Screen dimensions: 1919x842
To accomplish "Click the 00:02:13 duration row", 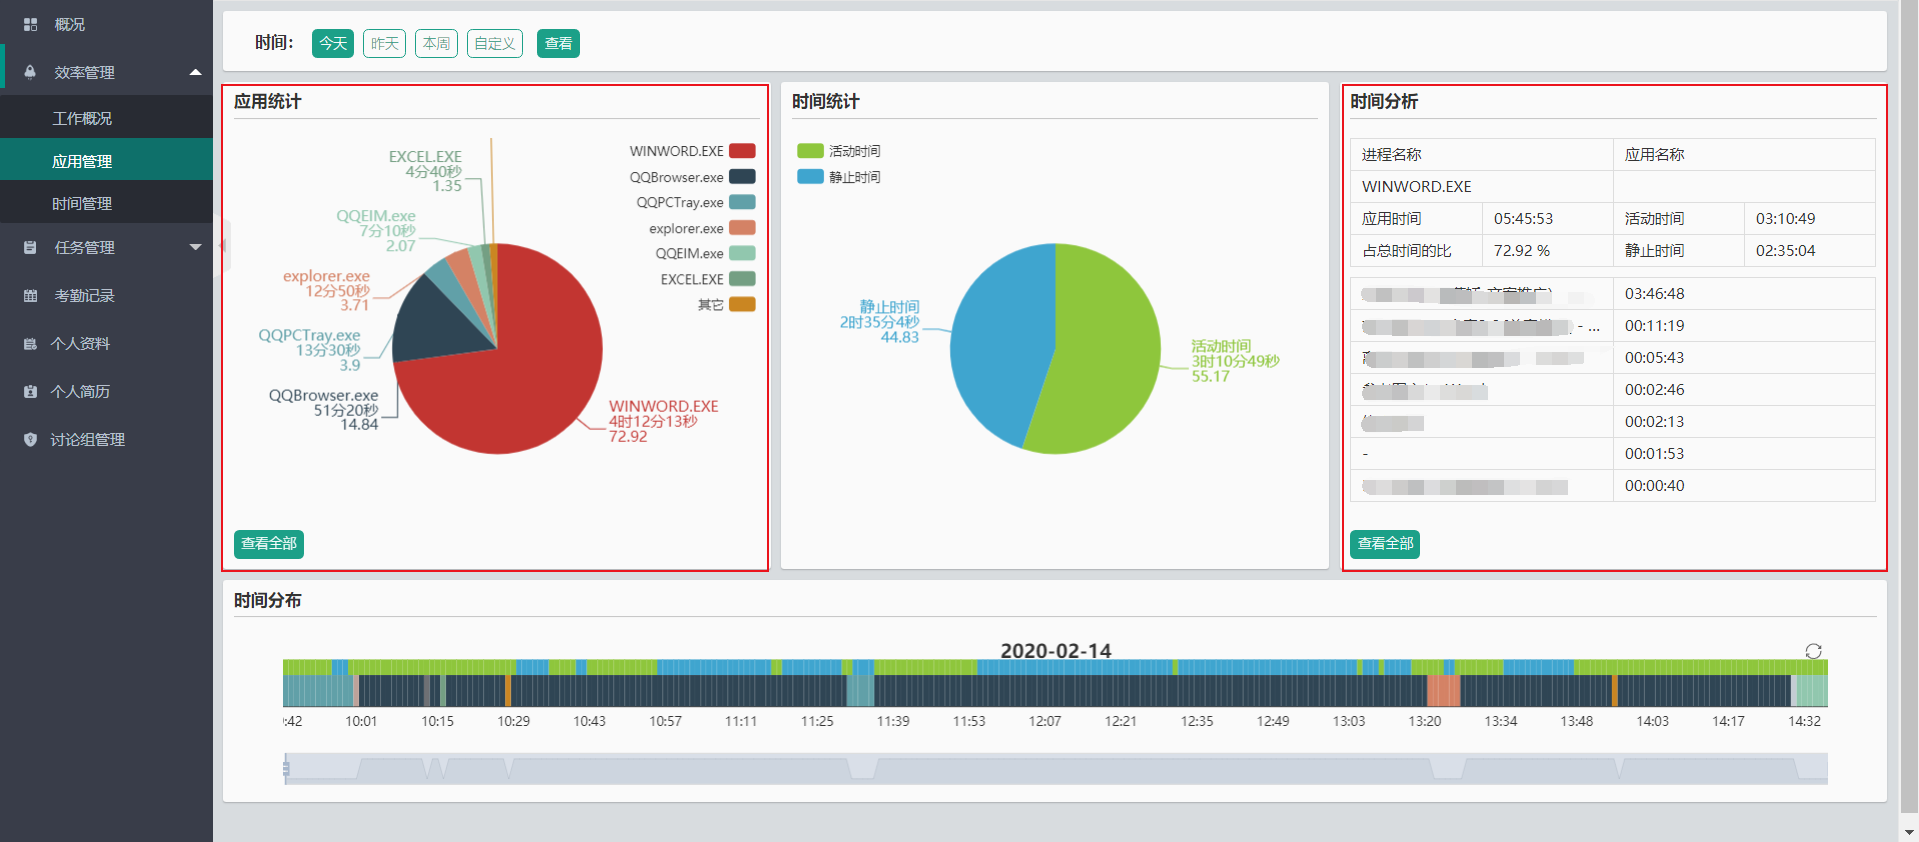I will (x=1612, y=422).
